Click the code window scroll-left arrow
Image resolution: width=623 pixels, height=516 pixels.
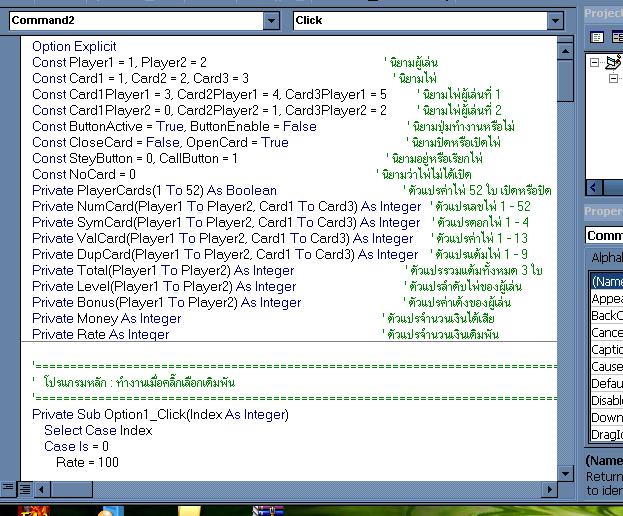click(x=41, y=489)
